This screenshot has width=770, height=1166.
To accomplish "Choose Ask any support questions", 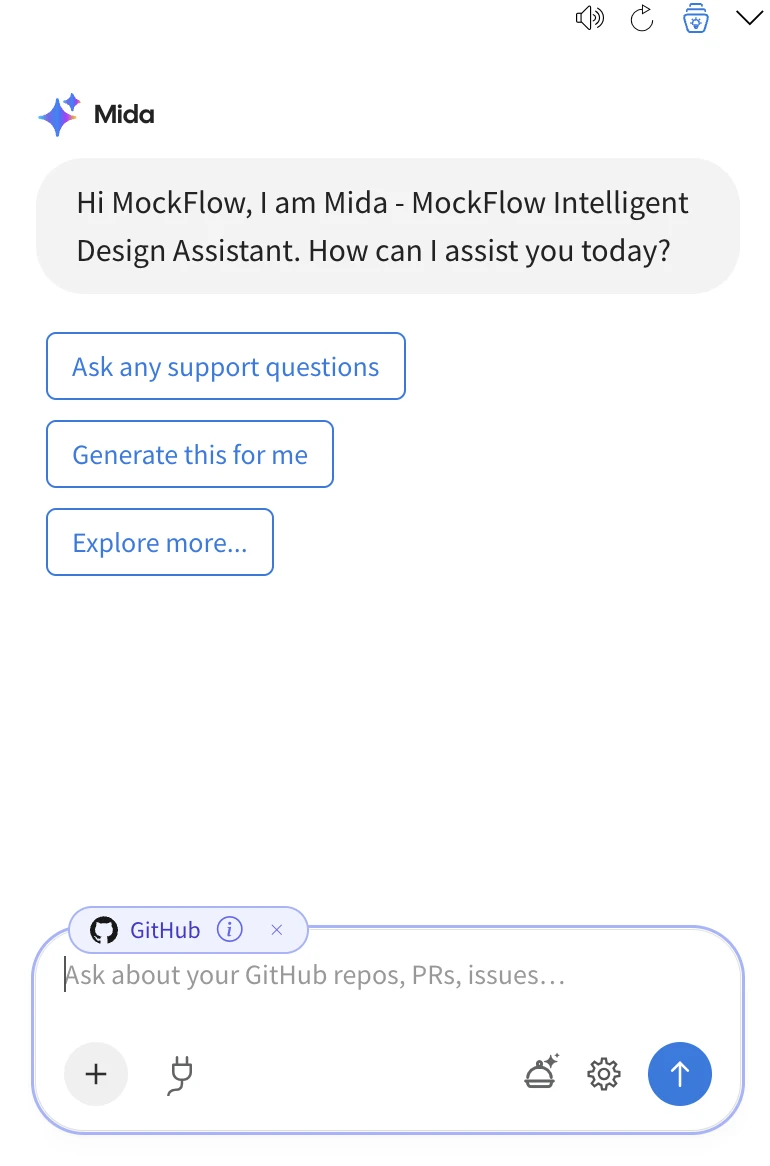I will [x=225, y=366].
